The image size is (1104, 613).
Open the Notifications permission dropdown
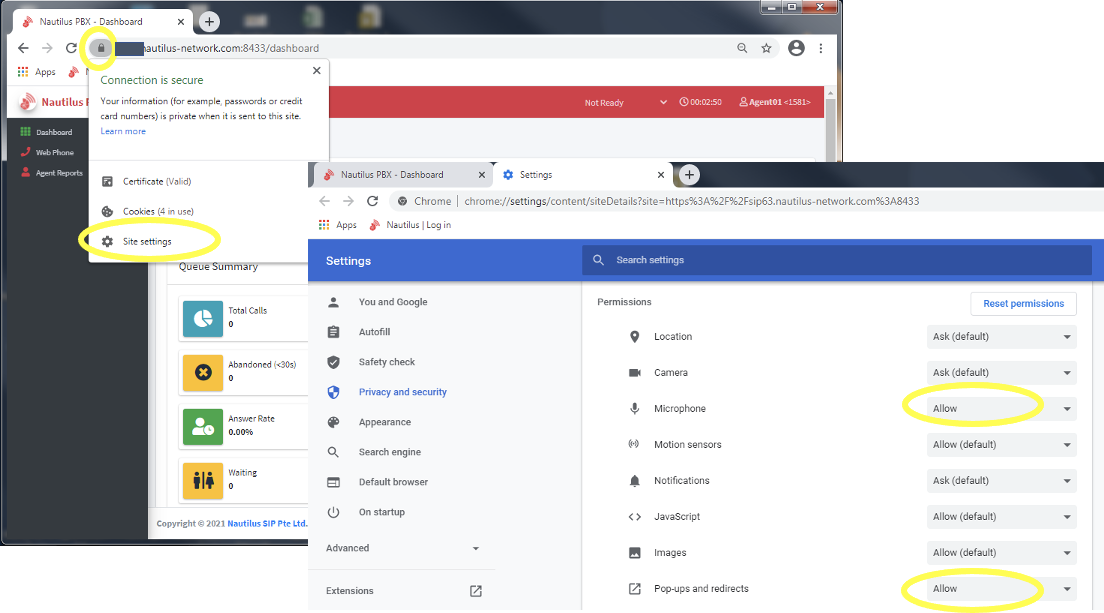(x=1001, y=481)
